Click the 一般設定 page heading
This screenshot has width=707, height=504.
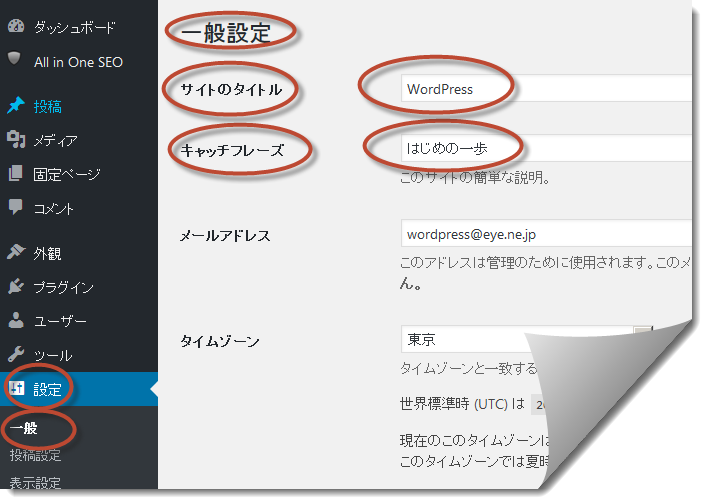[x=225, y=33]
